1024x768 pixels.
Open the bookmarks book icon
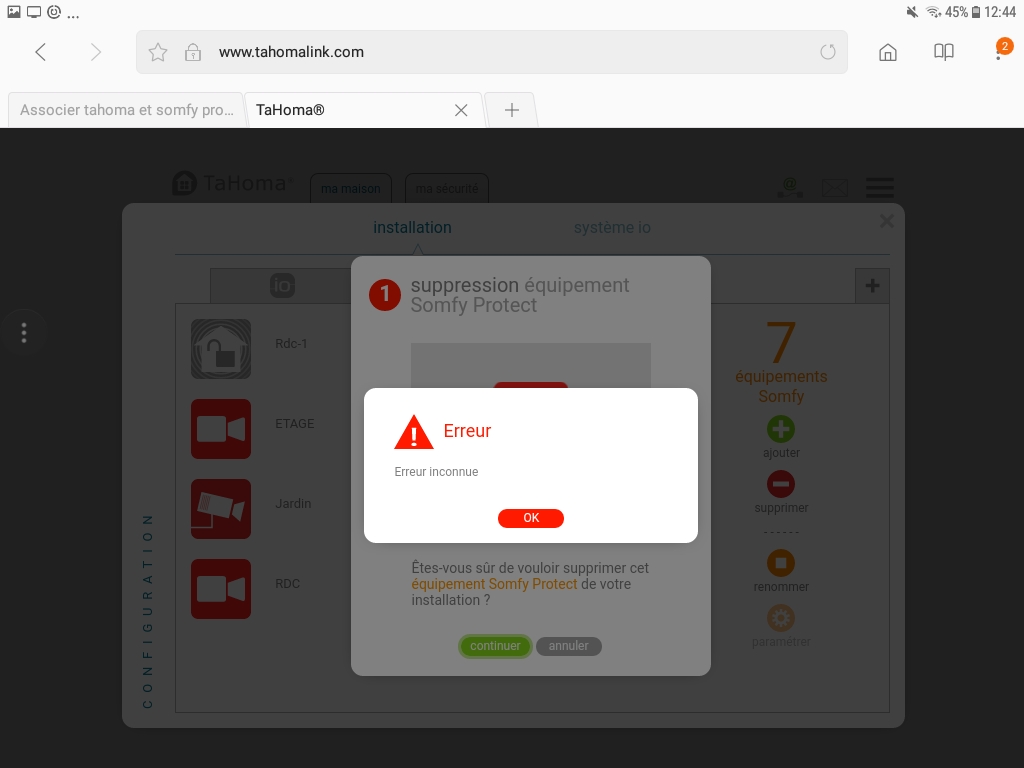[944, 52]
